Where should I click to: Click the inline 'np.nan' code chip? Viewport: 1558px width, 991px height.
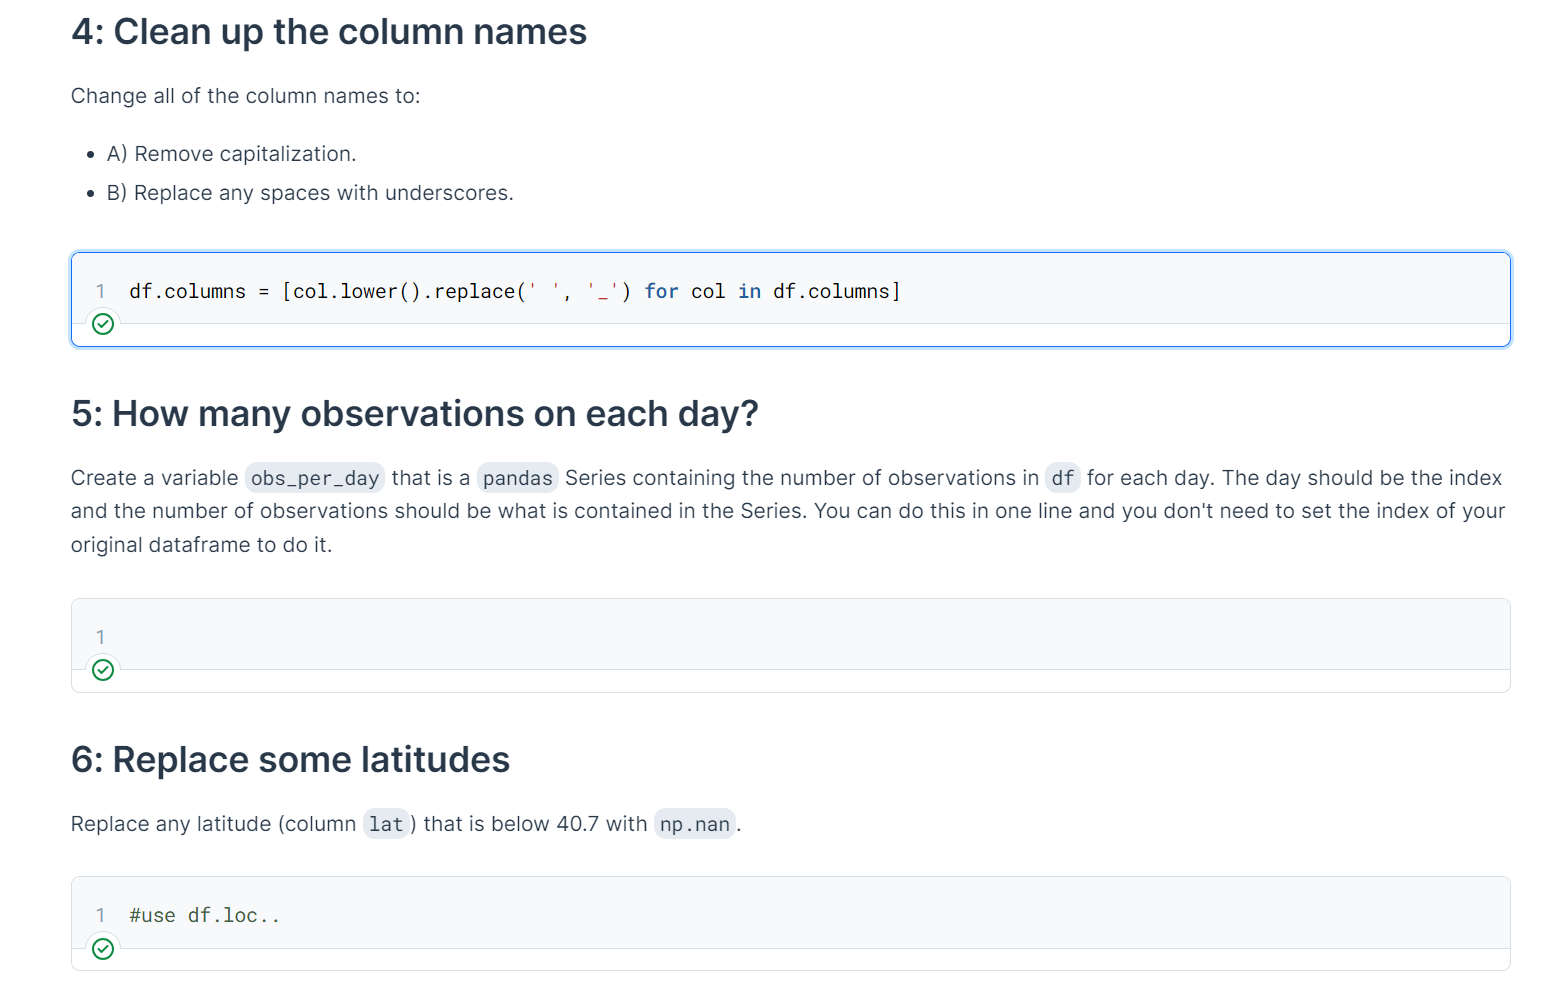click(694, 825)
